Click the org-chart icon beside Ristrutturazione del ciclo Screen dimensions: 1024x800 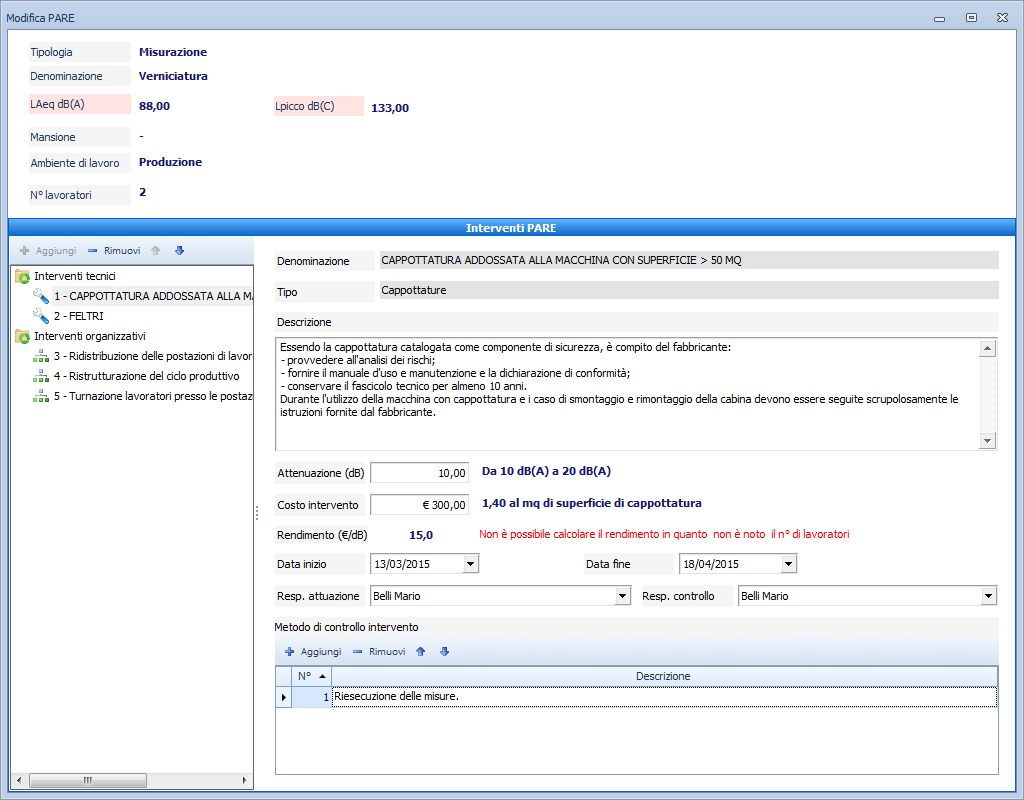[x=40, y=376]
